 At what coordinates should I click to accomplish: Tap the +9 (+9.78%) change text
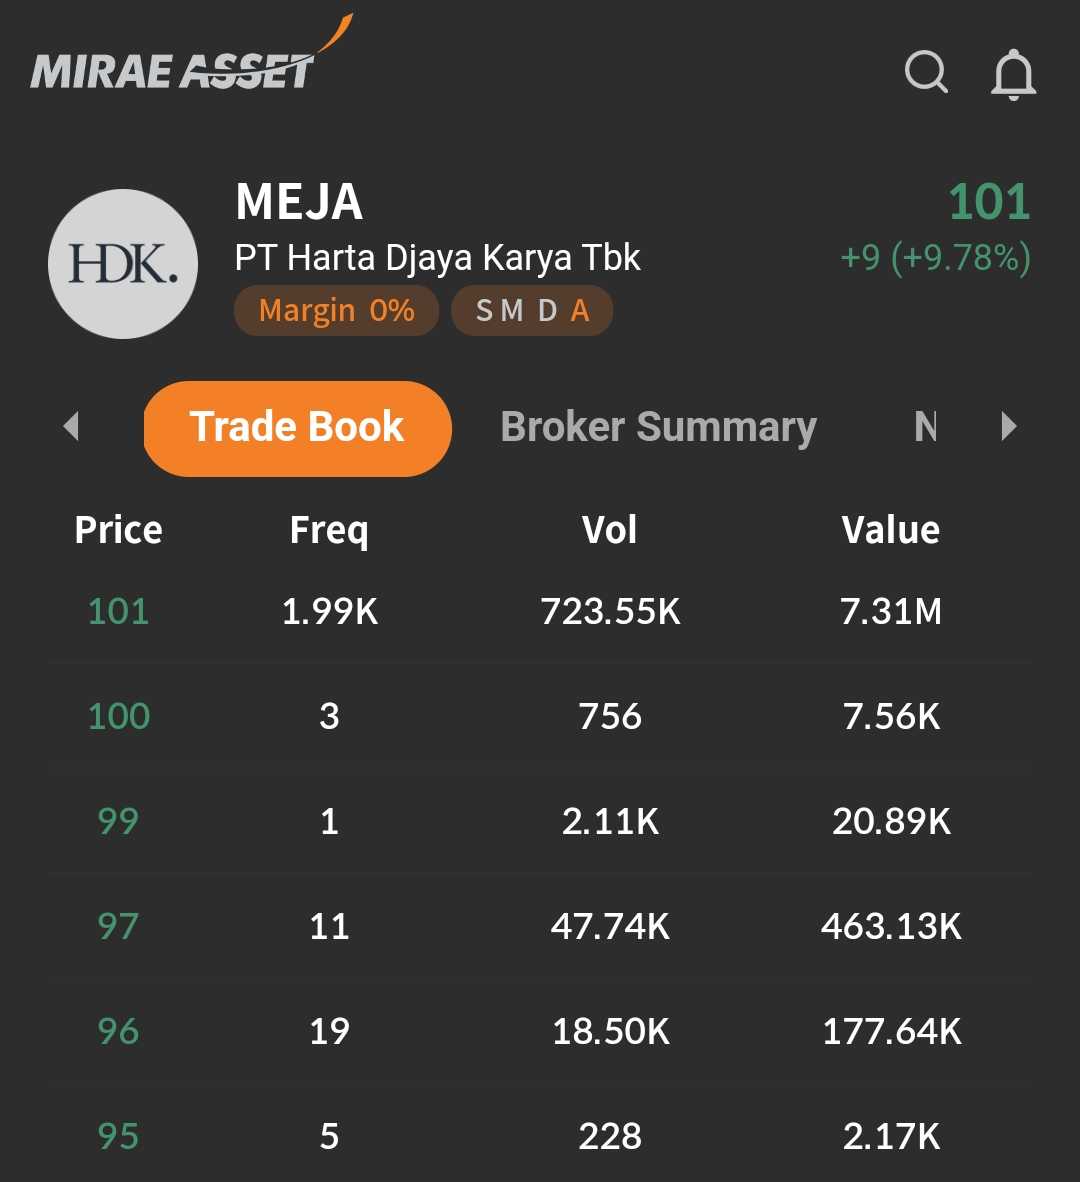(x=935, y=258)
